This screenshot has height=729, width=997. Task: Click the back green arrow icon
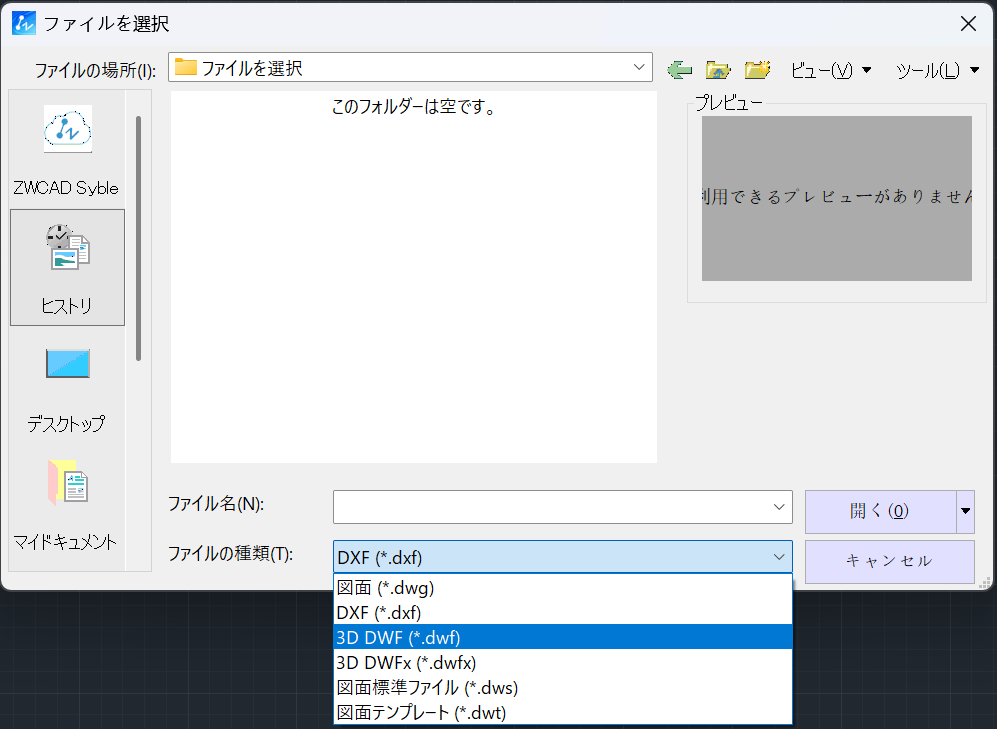(x=681, y=68)
